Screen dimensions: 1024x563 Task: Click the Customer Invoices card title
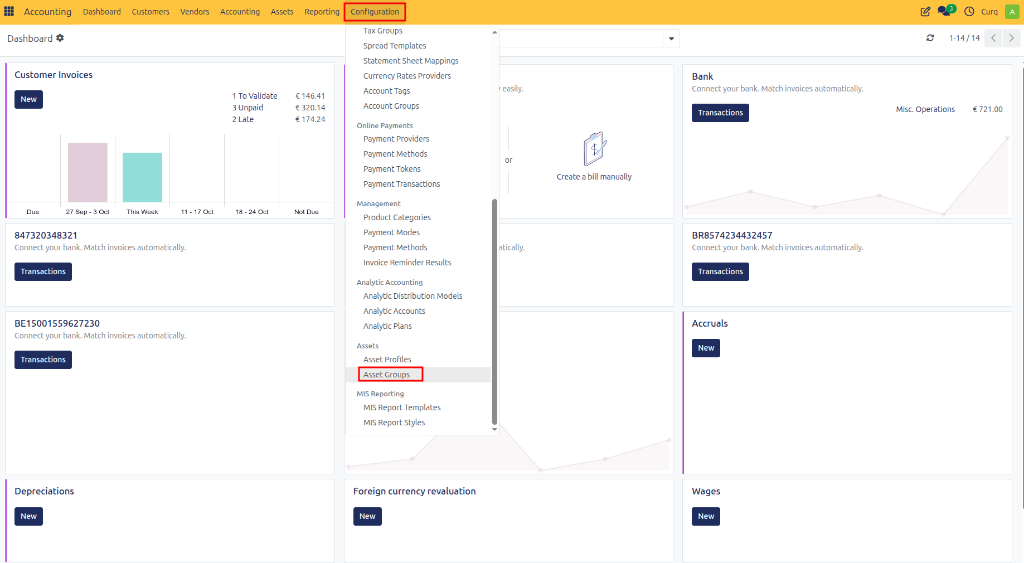tap(54, 75)
